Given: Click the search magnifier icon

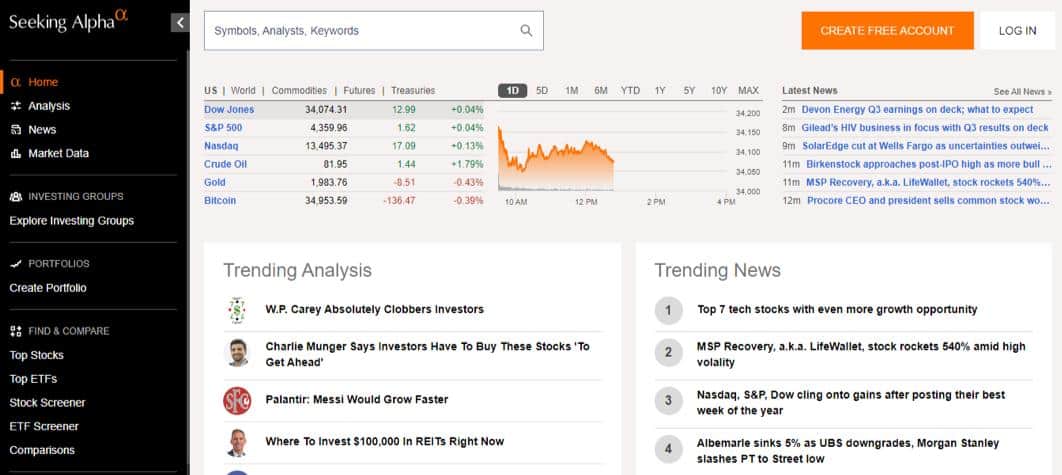Looking at the screenshot, I should (526, 30).
